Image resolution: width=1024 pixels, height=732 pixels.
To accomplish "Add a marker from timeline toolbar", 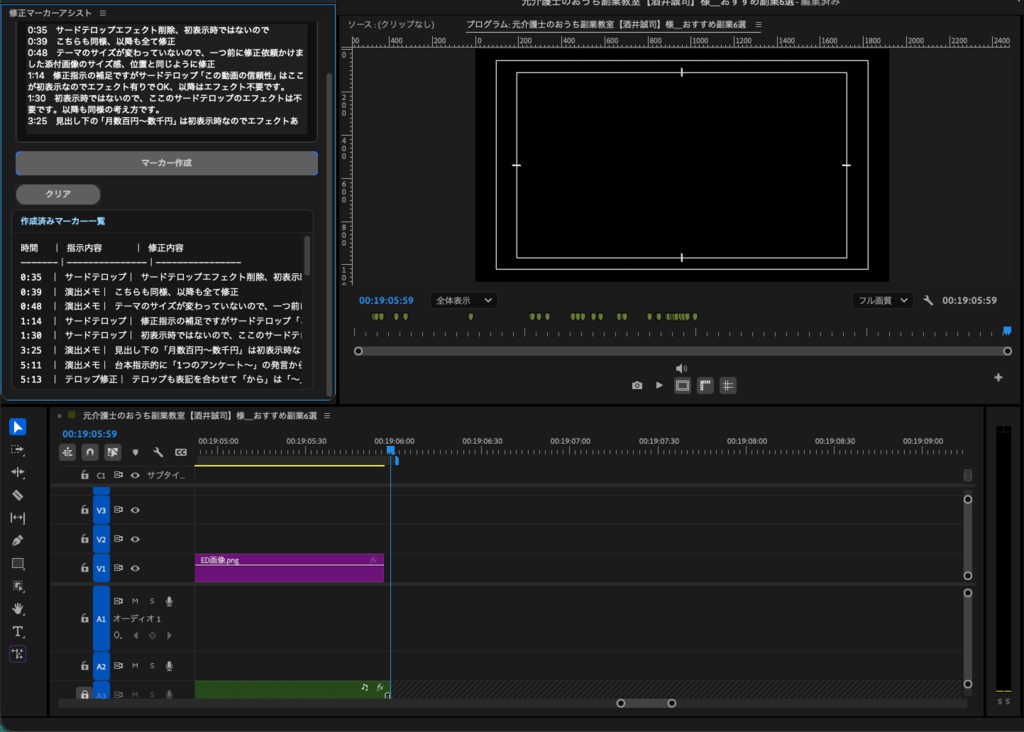I will [x=135, y=452].
